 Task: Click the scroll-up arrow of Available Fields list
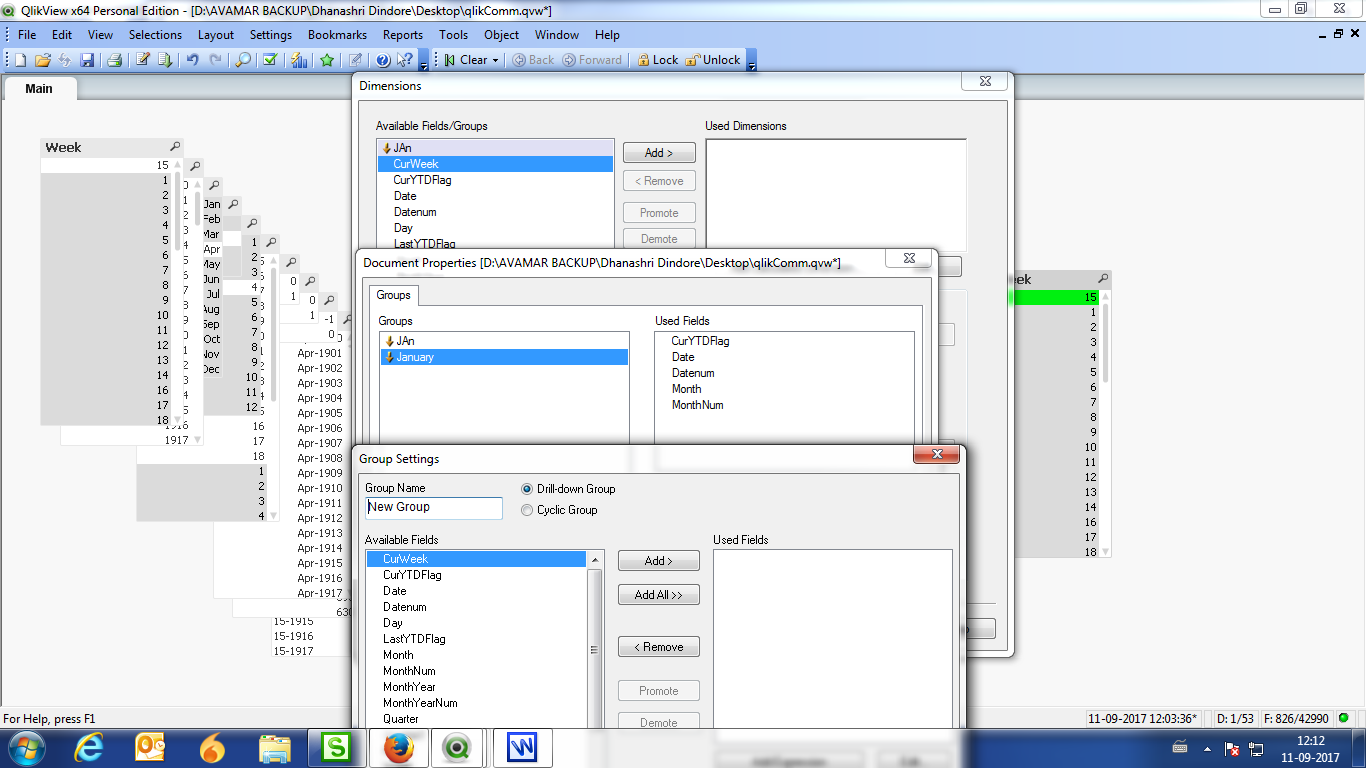click(596, 559)
